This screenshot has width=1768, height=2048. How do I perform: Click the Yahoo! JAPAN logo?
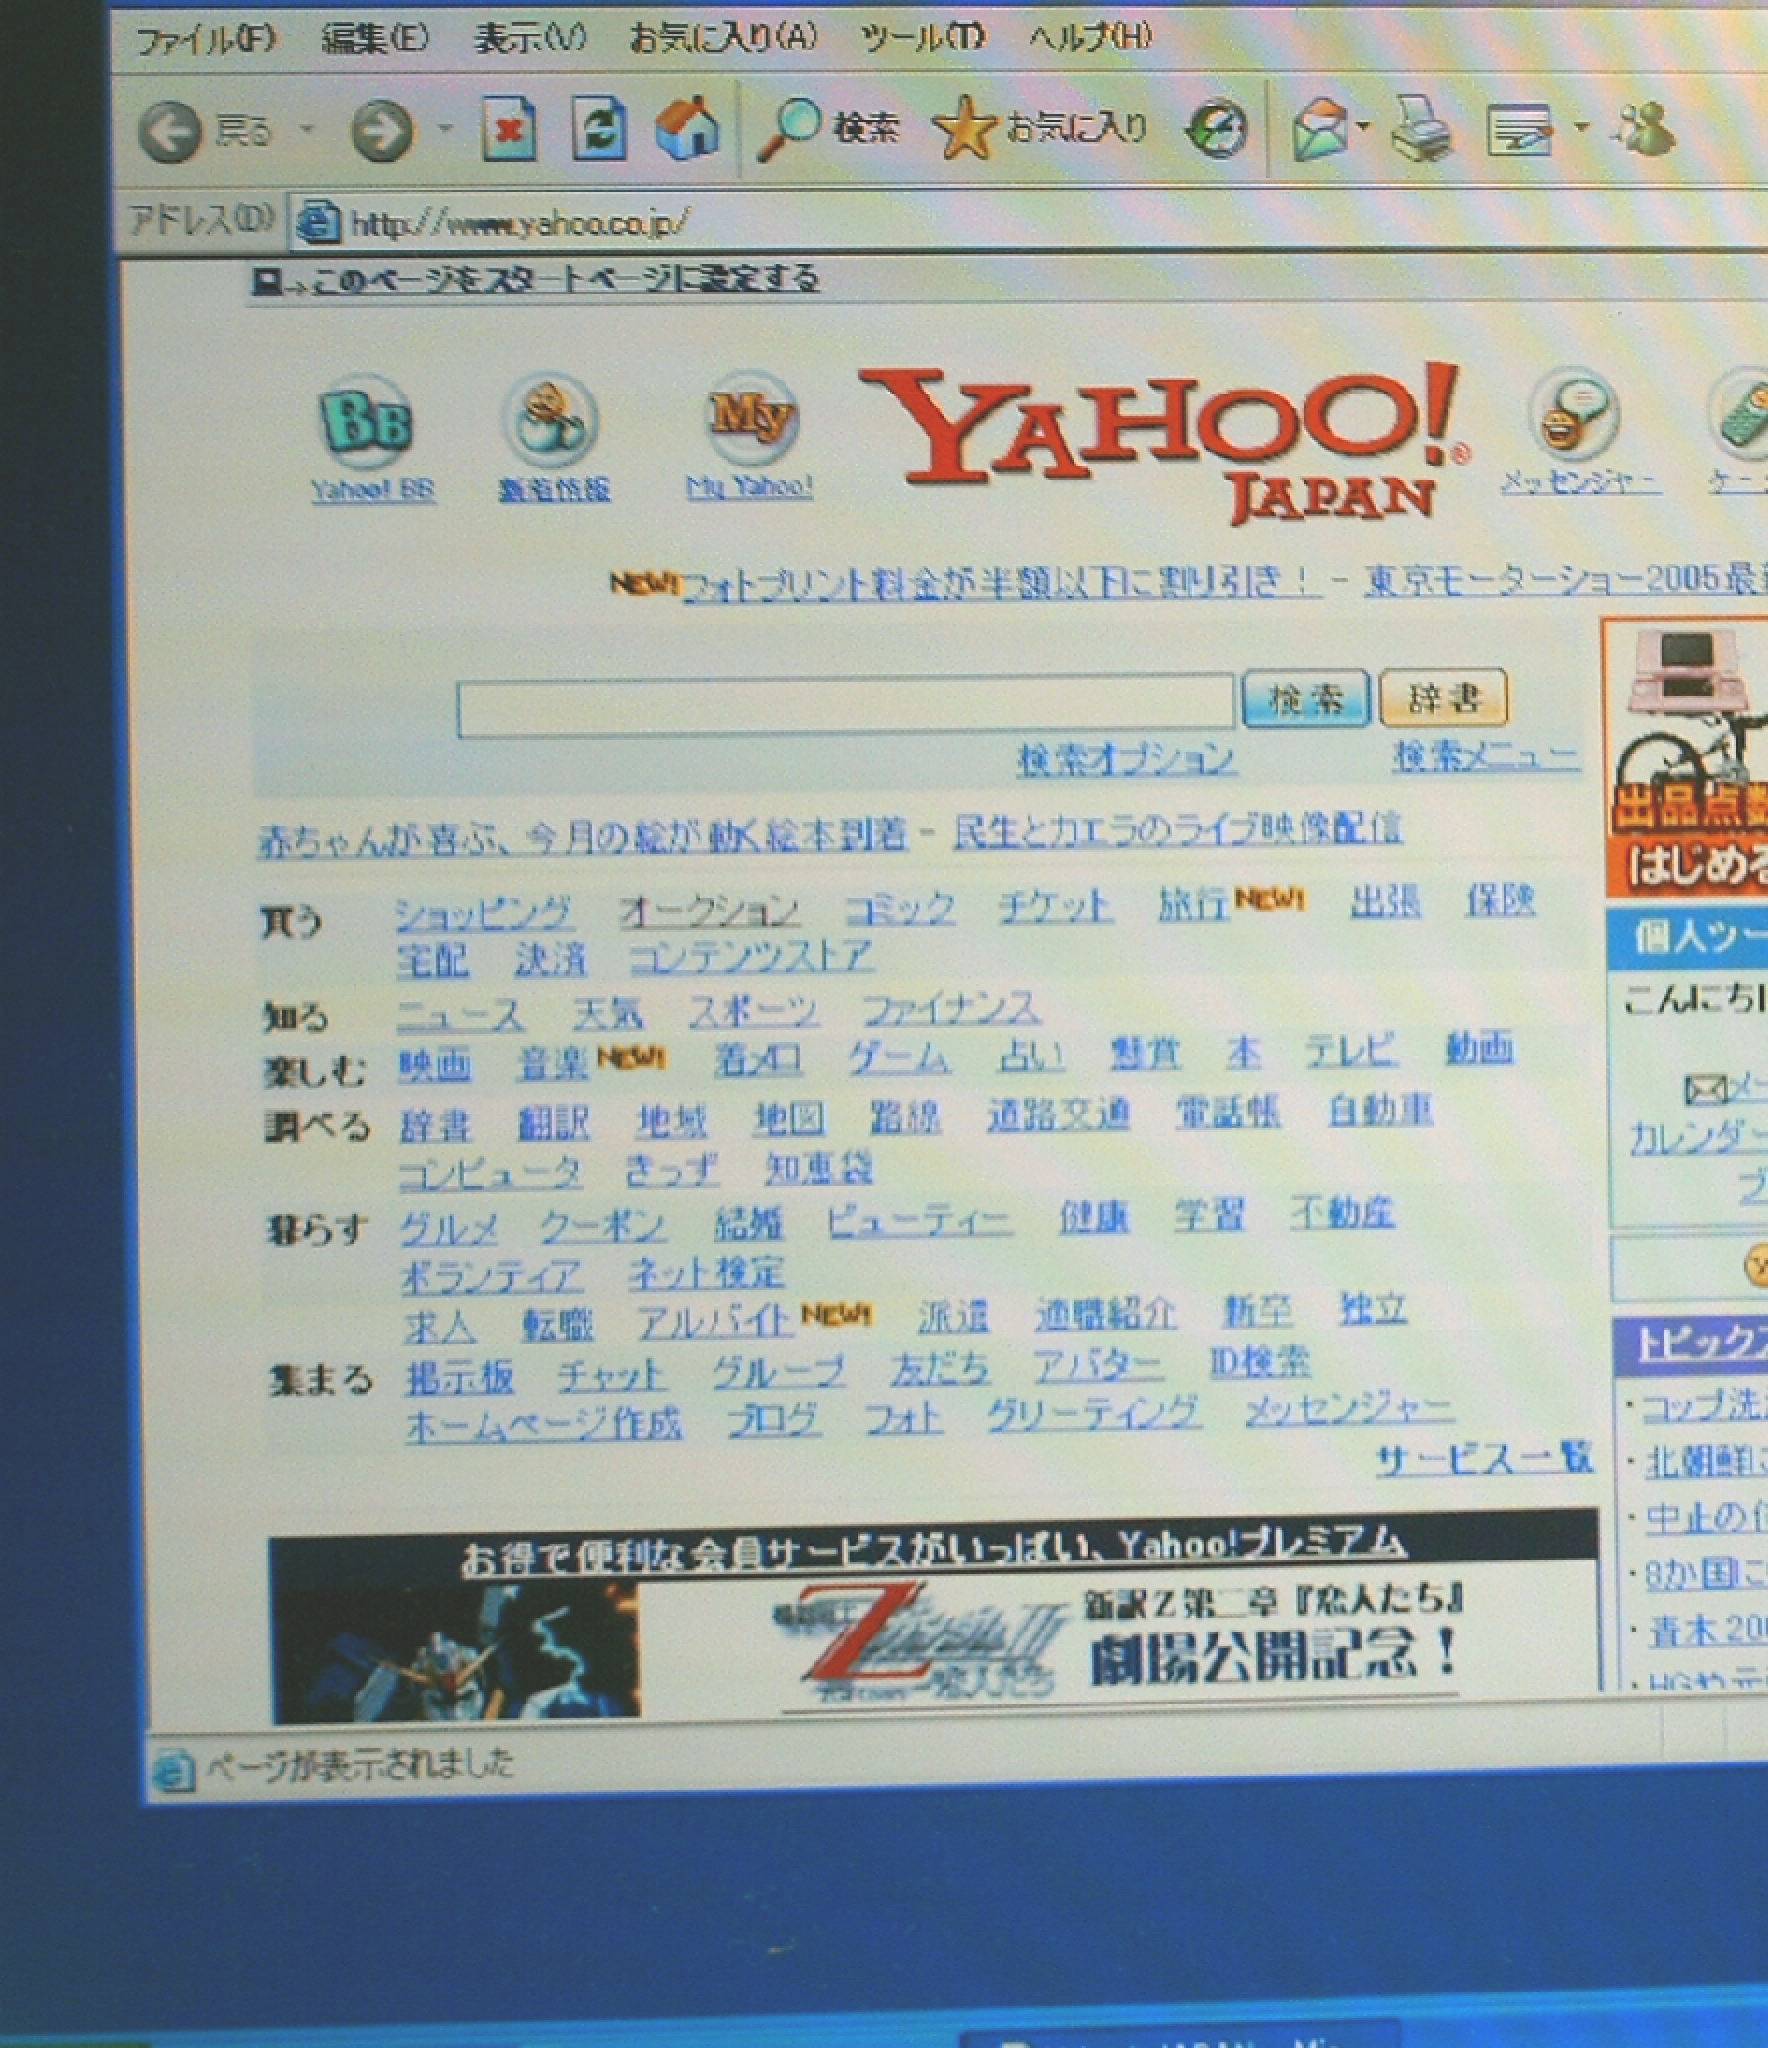coord(1163,443)
